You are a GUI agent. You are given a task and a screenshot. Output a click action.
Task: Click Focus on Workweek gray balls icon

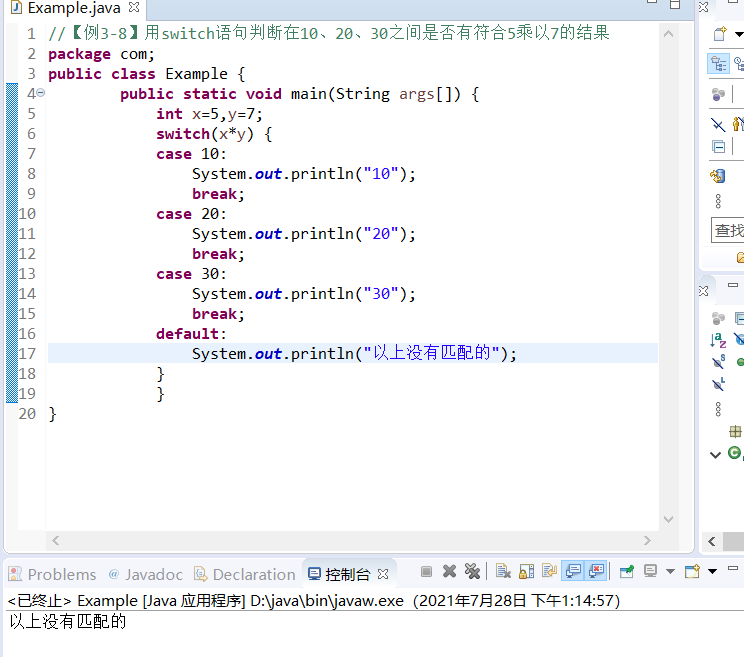(718, 94)
